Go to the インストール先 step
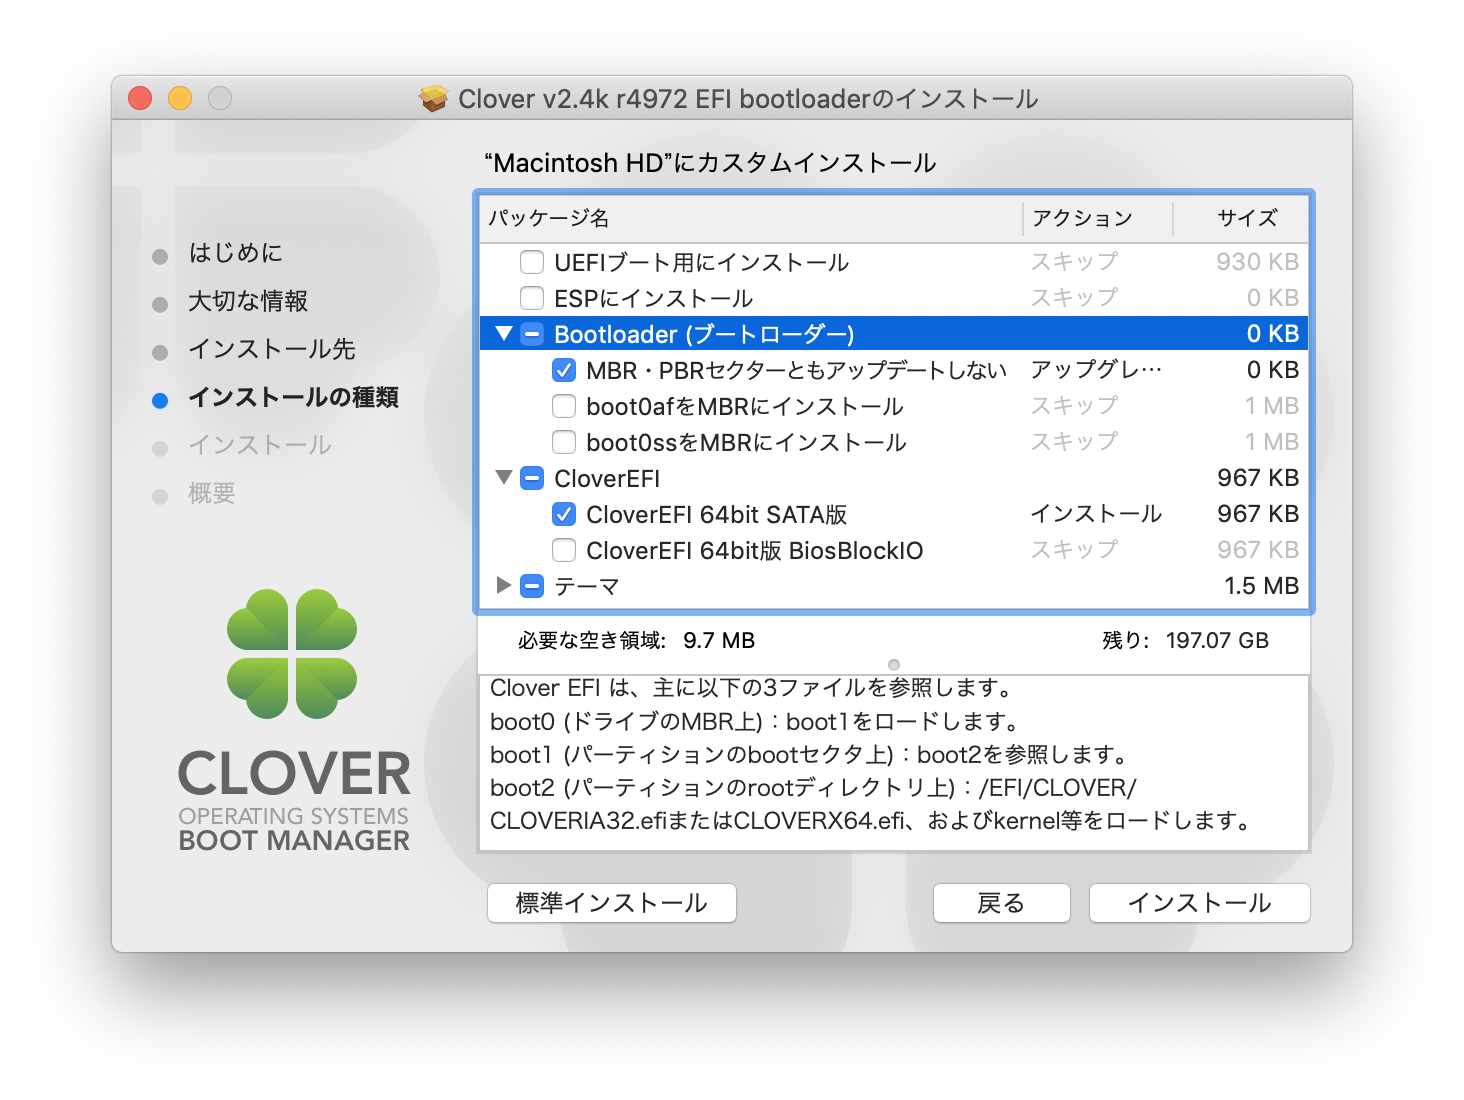 pos(272,349)
